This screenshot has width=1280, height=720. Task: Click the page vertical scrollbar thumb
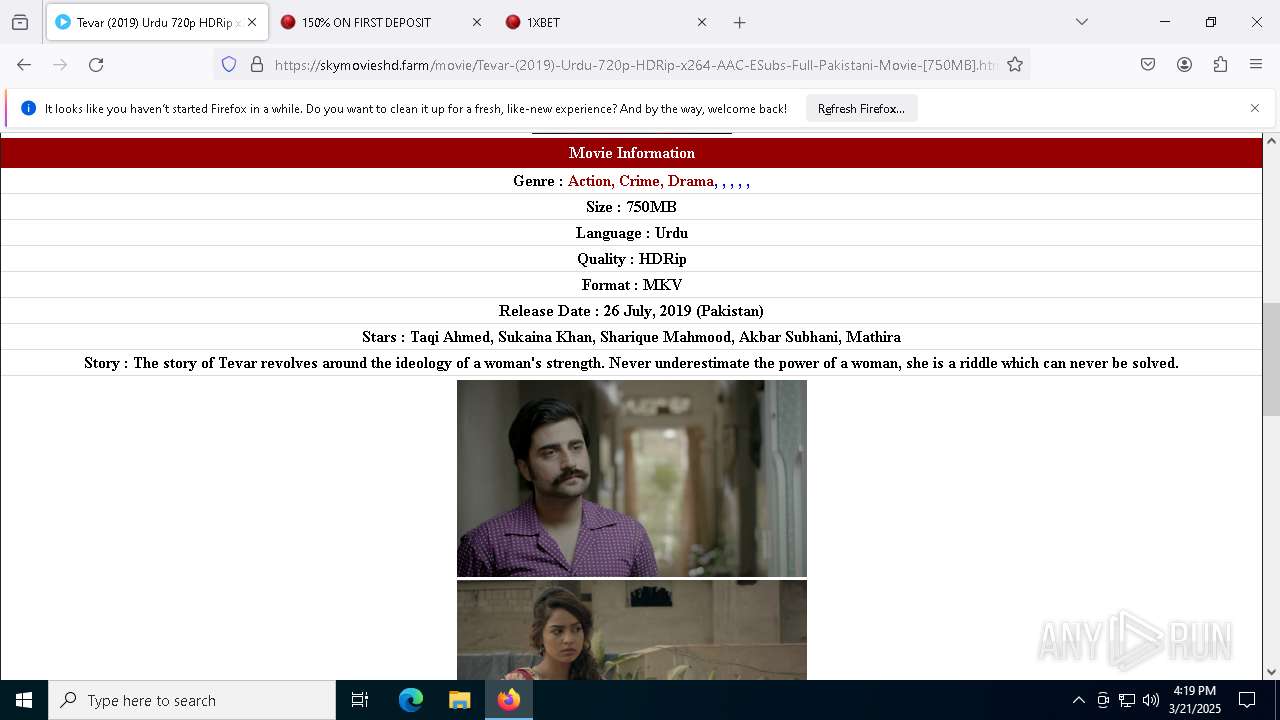tap(1271, 359)
